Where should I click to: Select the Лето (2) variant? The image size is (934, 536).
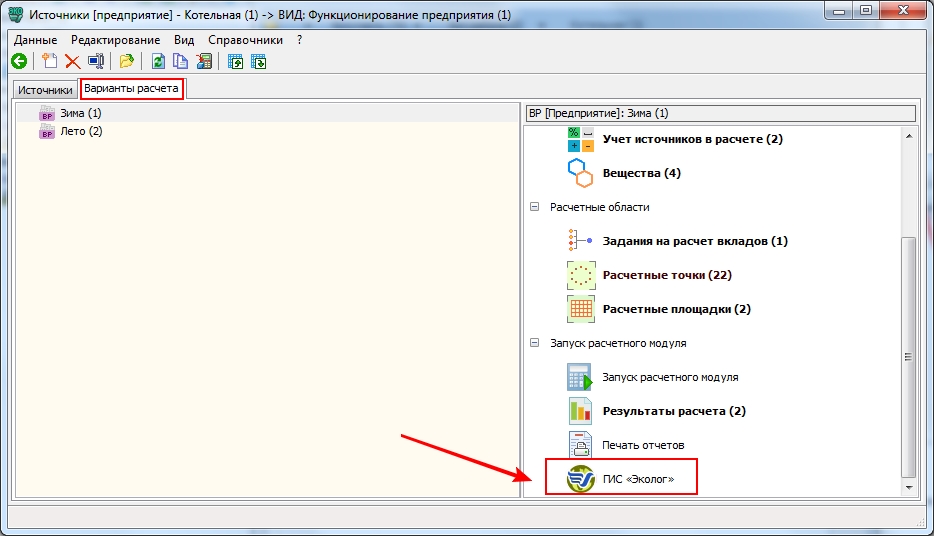(81, 131)
